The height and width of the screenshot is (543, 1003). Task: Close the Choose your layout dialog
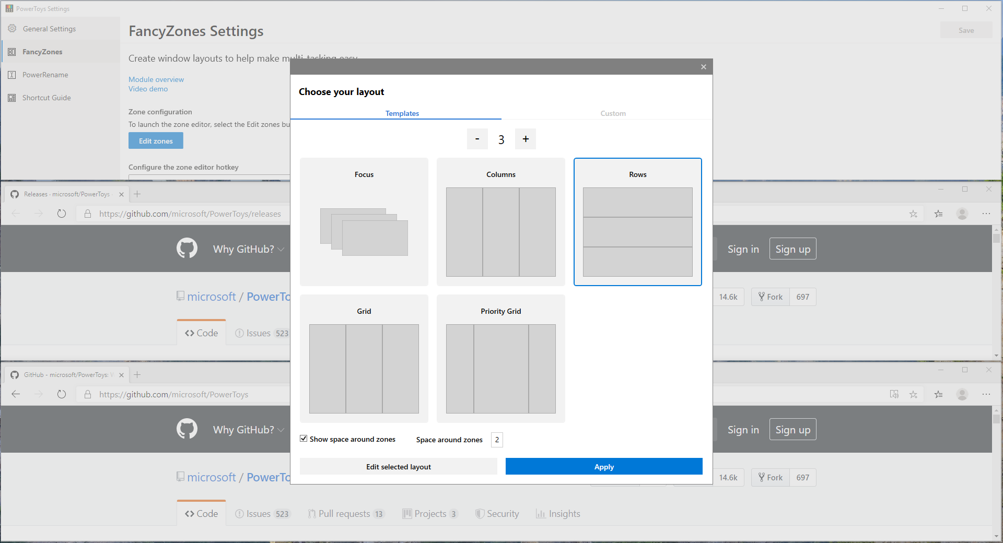pos(703,67)
